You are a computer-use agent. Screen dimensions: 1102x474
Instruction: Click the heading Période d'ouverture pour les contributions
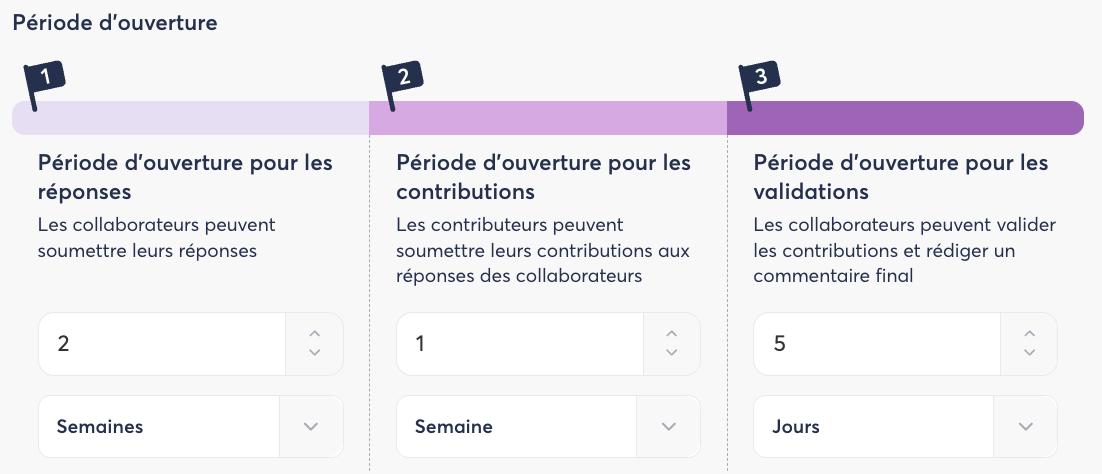[x=543, y=176]
